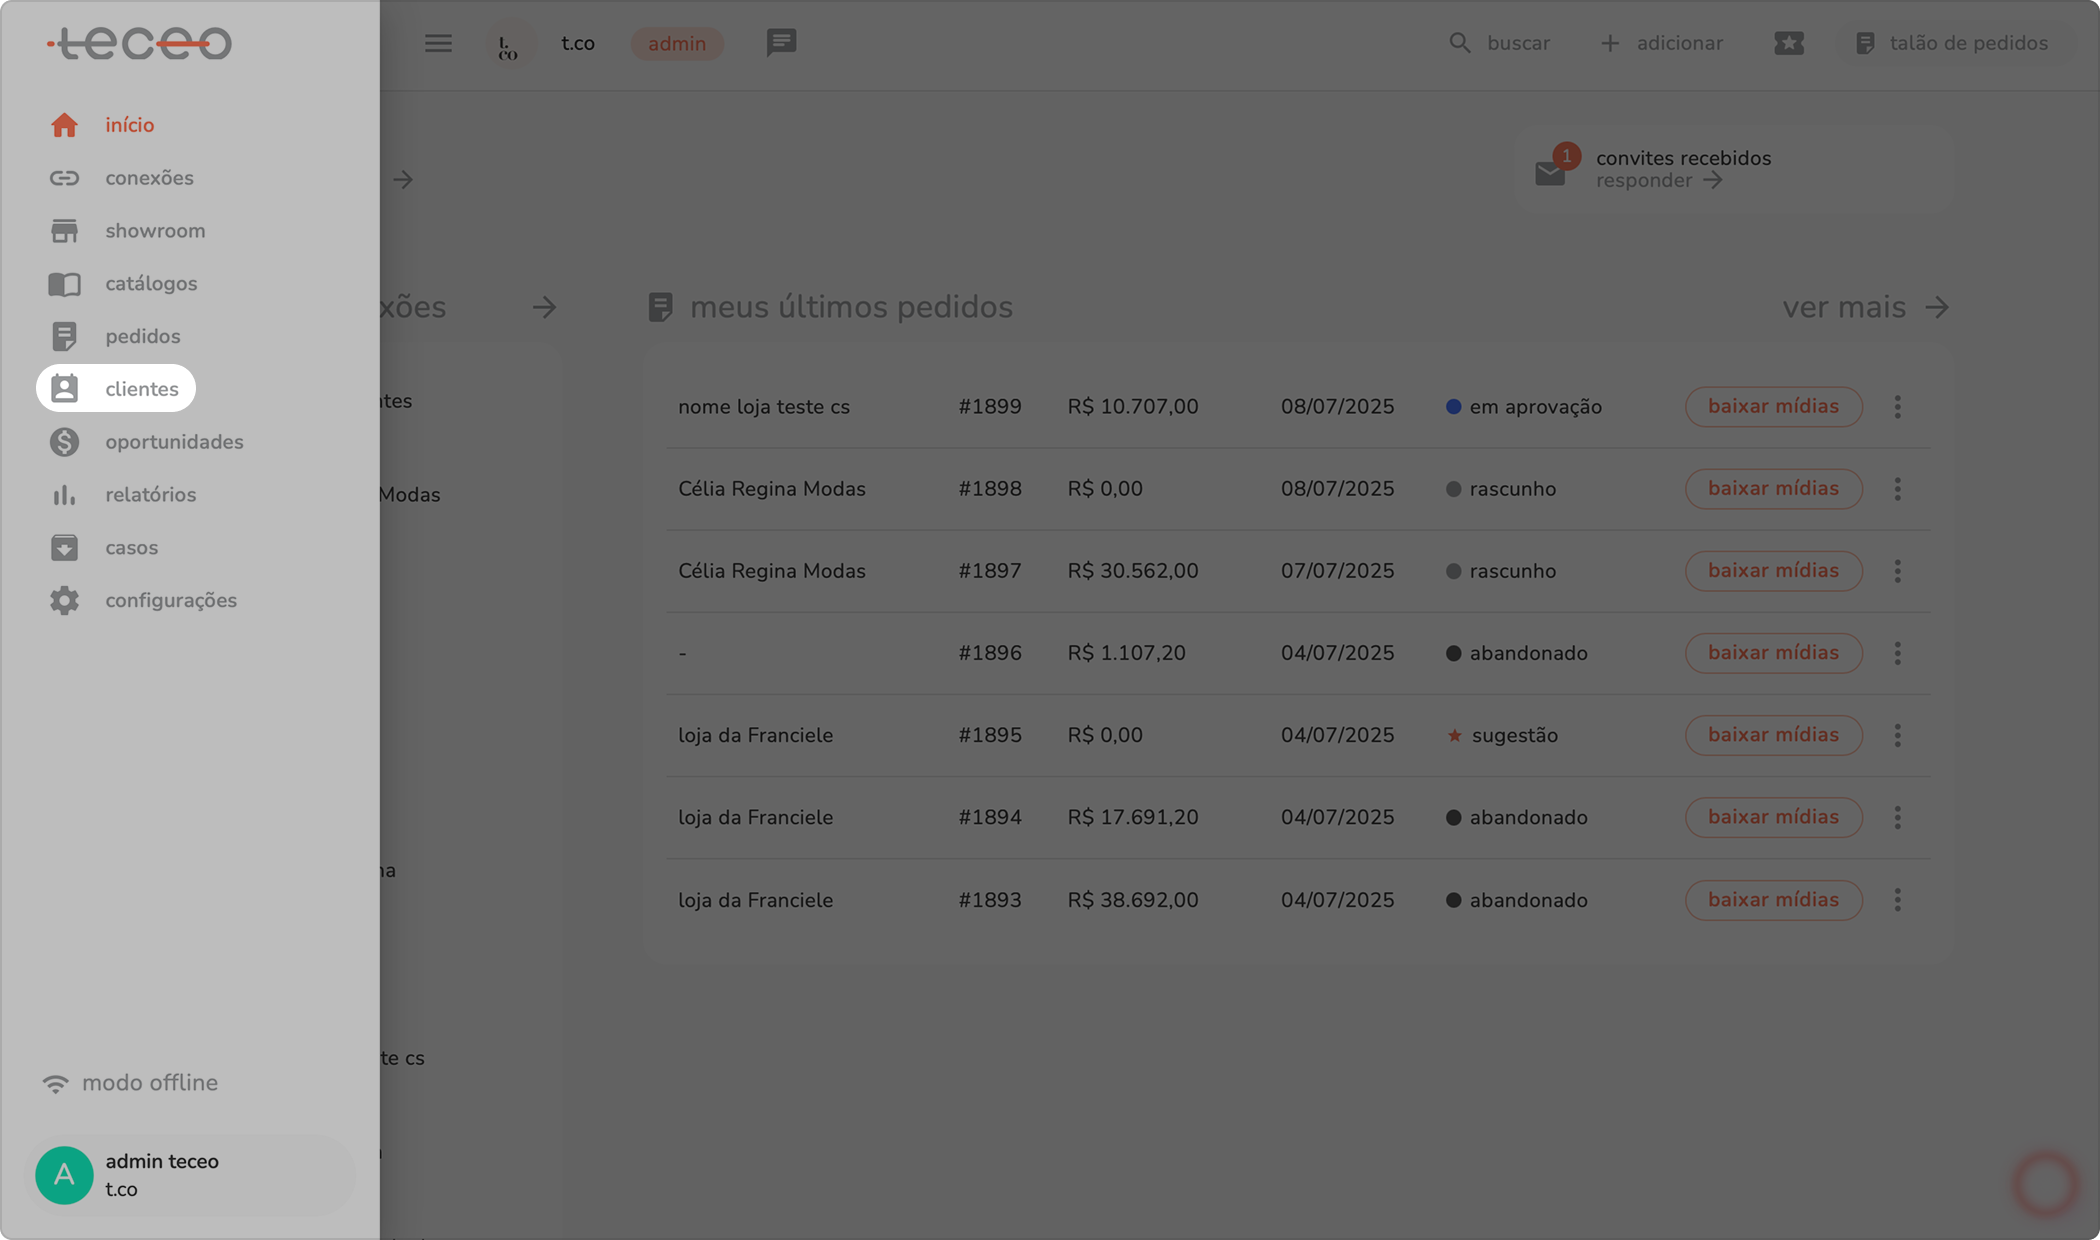Viewport: 2100px width, 1240px height.
Task: Open options menu for order #1899
Action: click(1897, 407)
